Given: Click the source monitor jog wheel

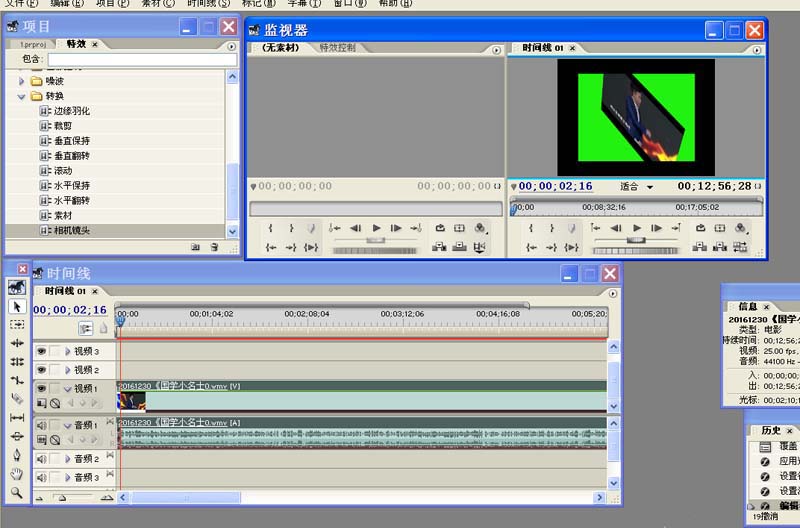Looking at the screenshot, I should (375, 250).
